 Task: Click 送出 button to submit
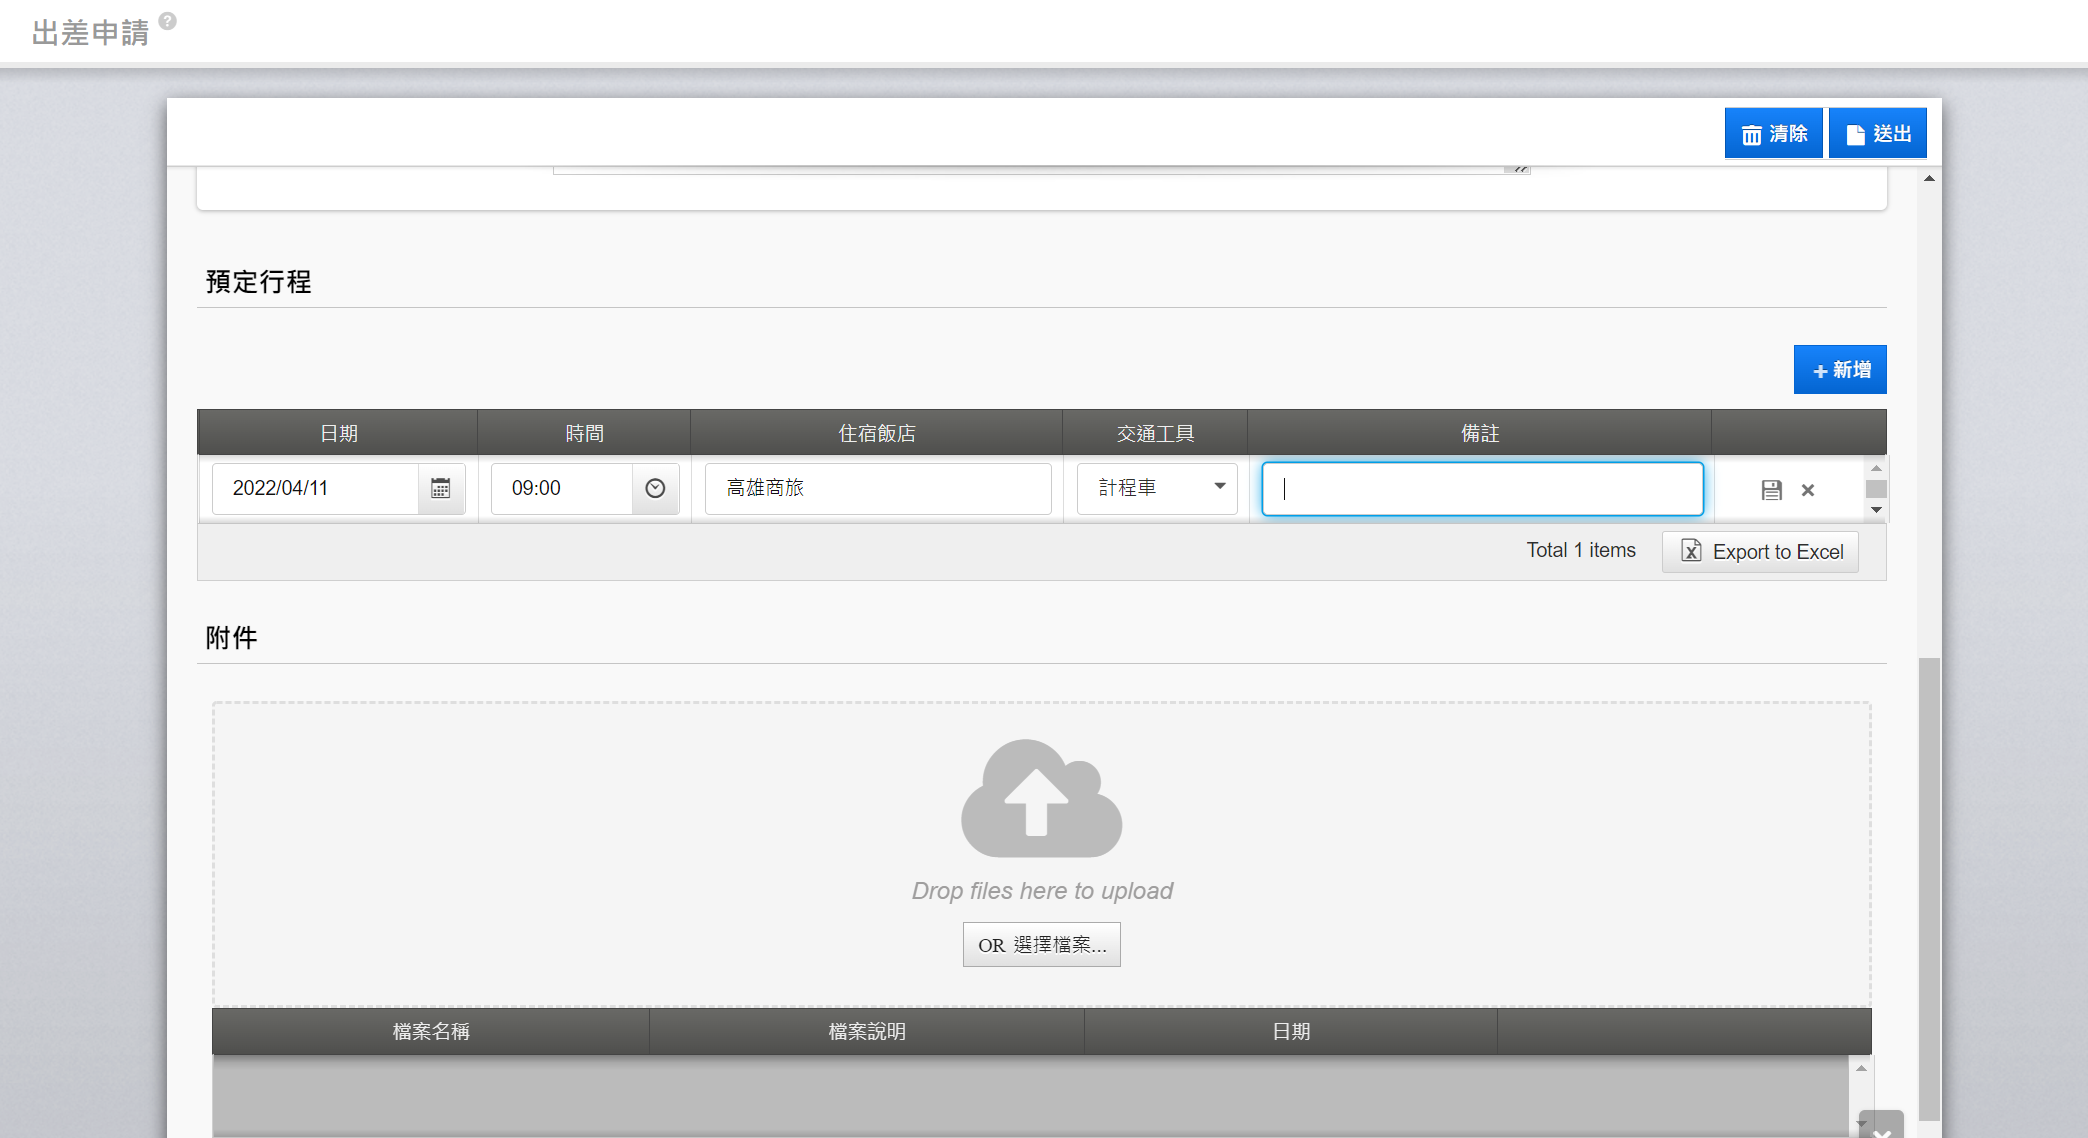[x=1877, y=134]
